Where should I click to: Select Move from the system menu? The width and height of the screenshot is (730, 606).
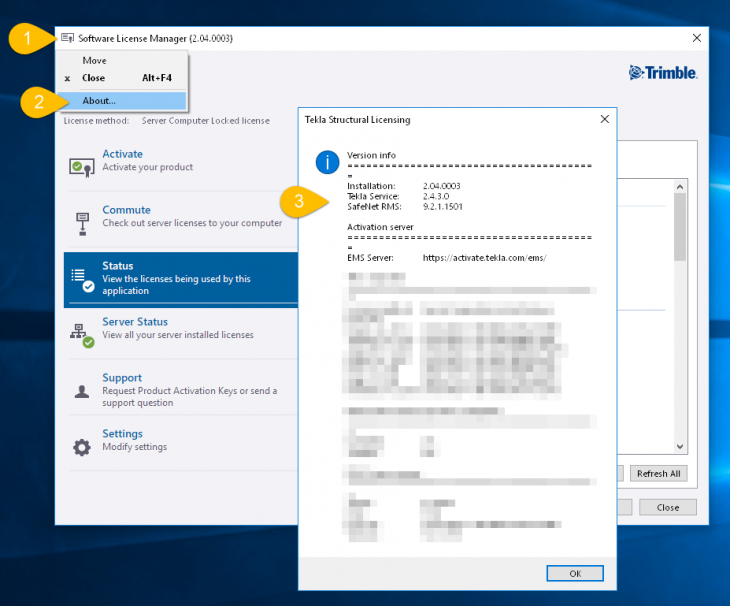click(122, 61)
